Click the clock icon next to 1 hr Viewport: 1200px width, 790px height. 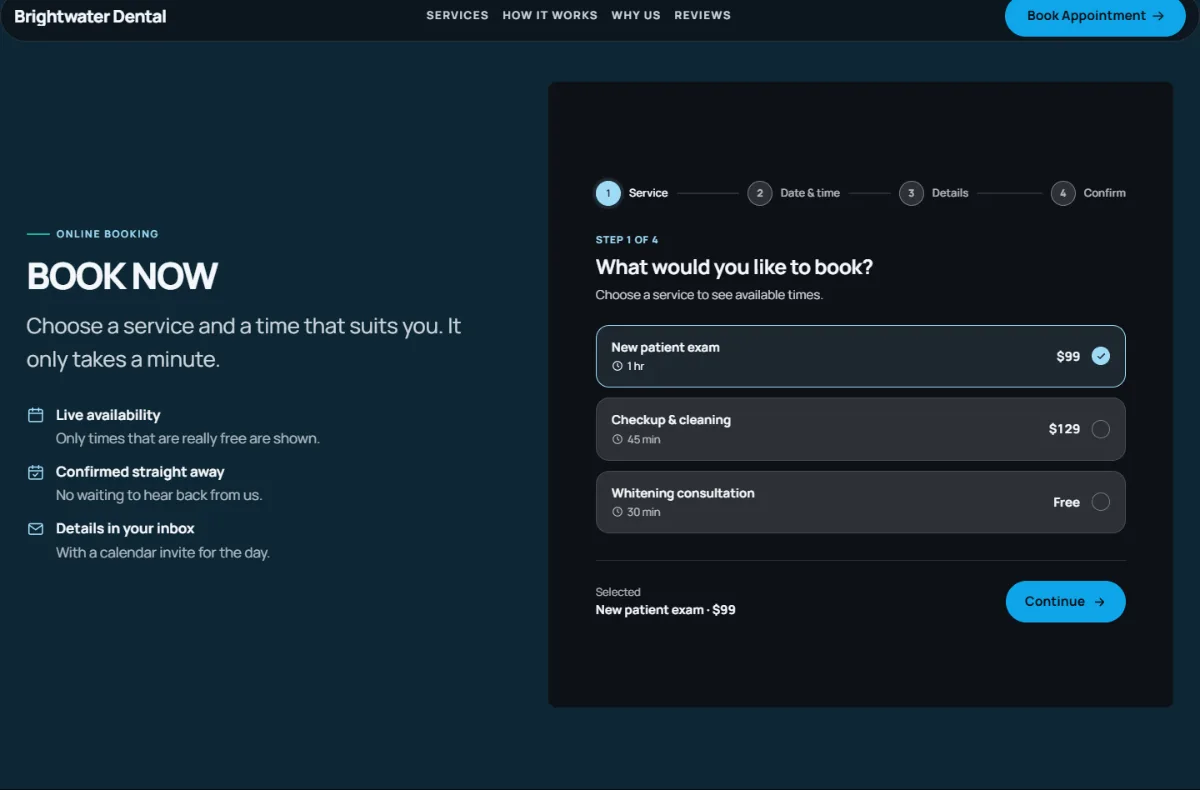coord(617,367)
